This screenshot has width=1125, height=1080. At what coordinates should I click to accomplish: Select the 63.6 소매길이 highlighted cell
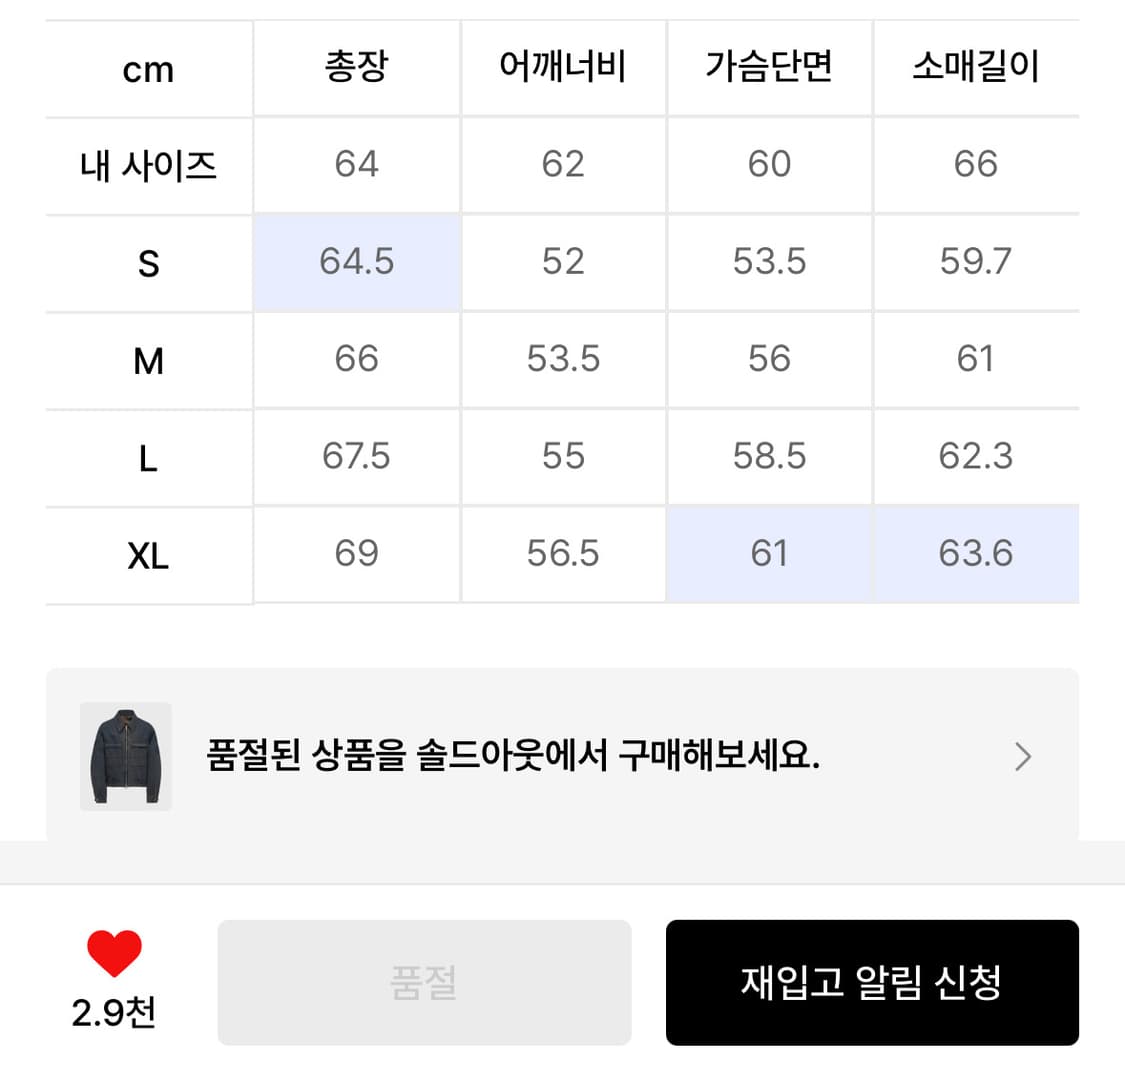pos(975,555)
